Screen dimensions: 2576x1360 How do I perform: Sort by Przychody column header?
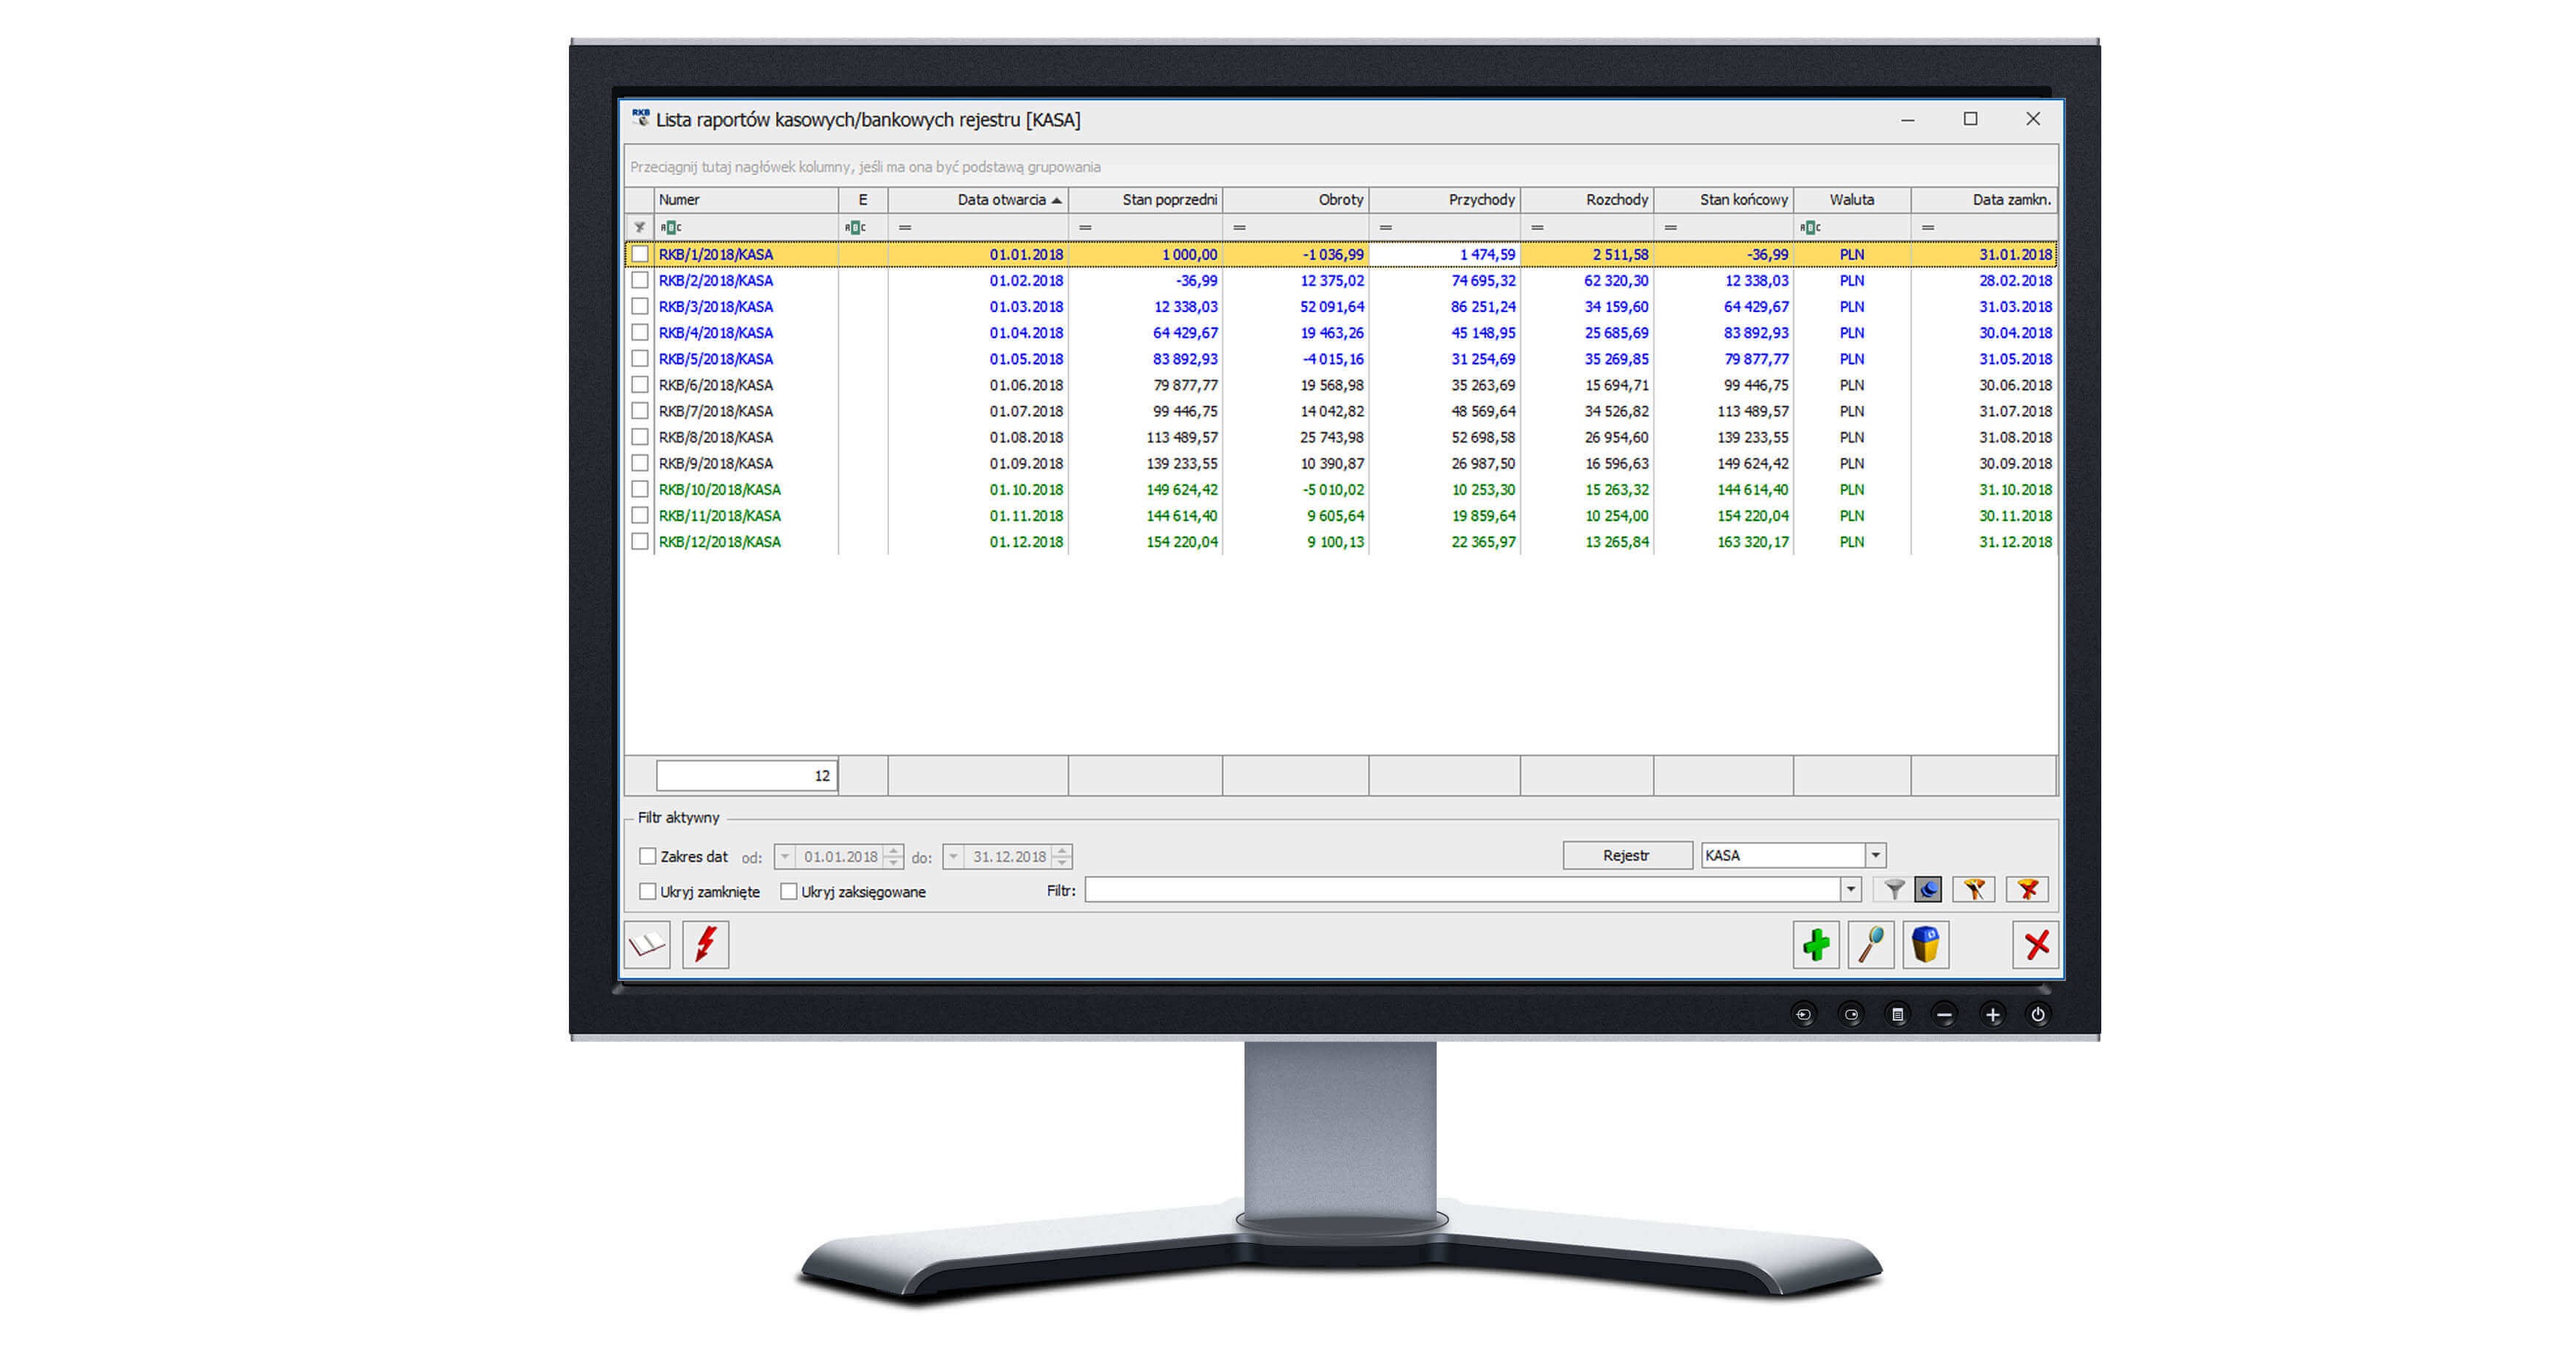coord(1445,199)
